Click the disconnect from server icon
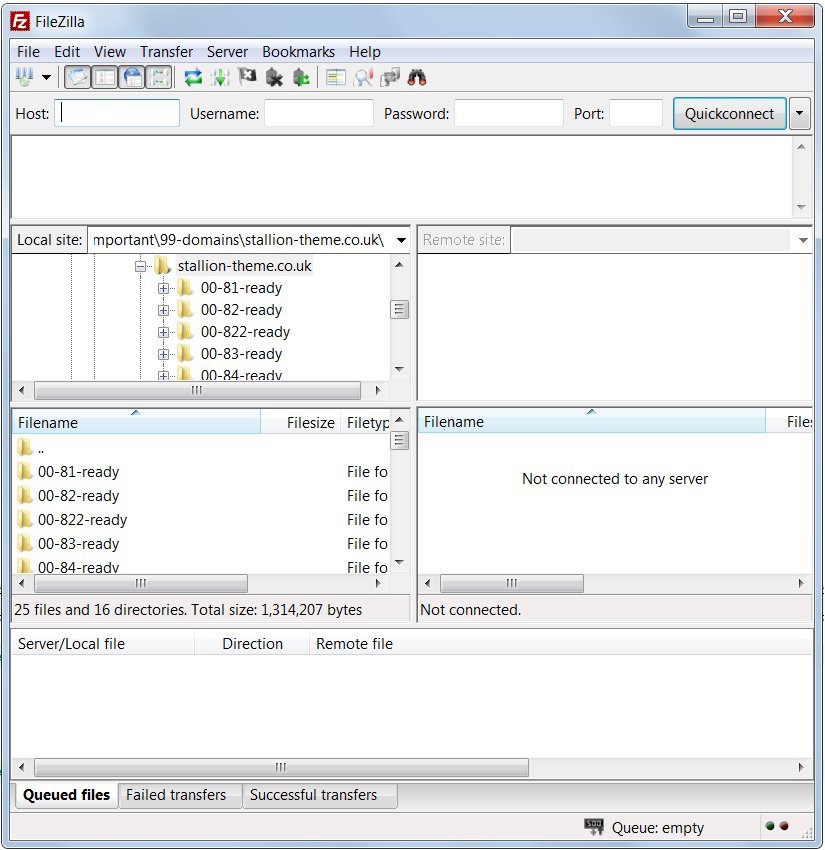Image resolution: width=825 pixels, height=850 pixels. point(274,78)
